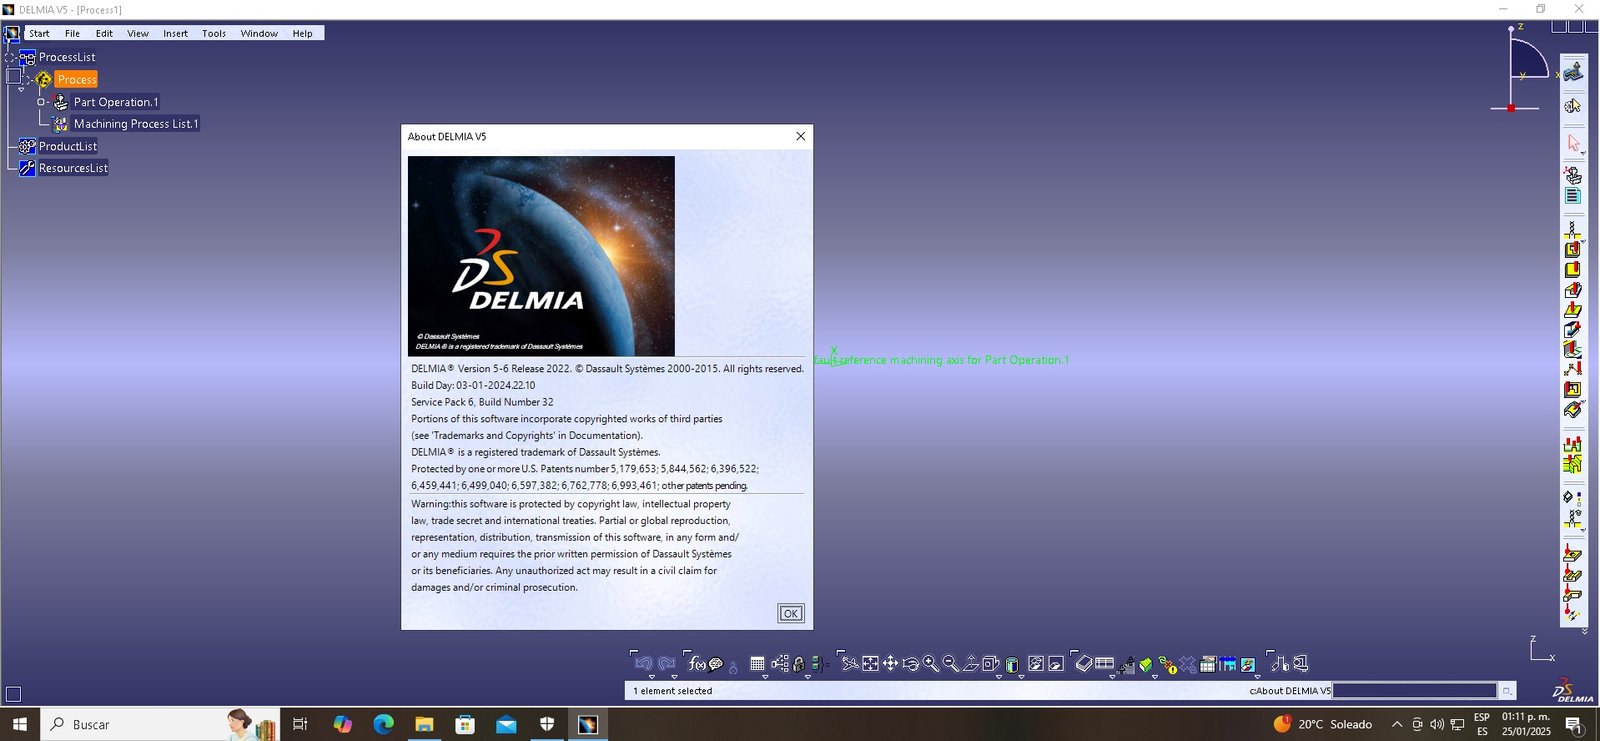
Task: Open the dropdown under the padlock icon
Action: point(808,677)
